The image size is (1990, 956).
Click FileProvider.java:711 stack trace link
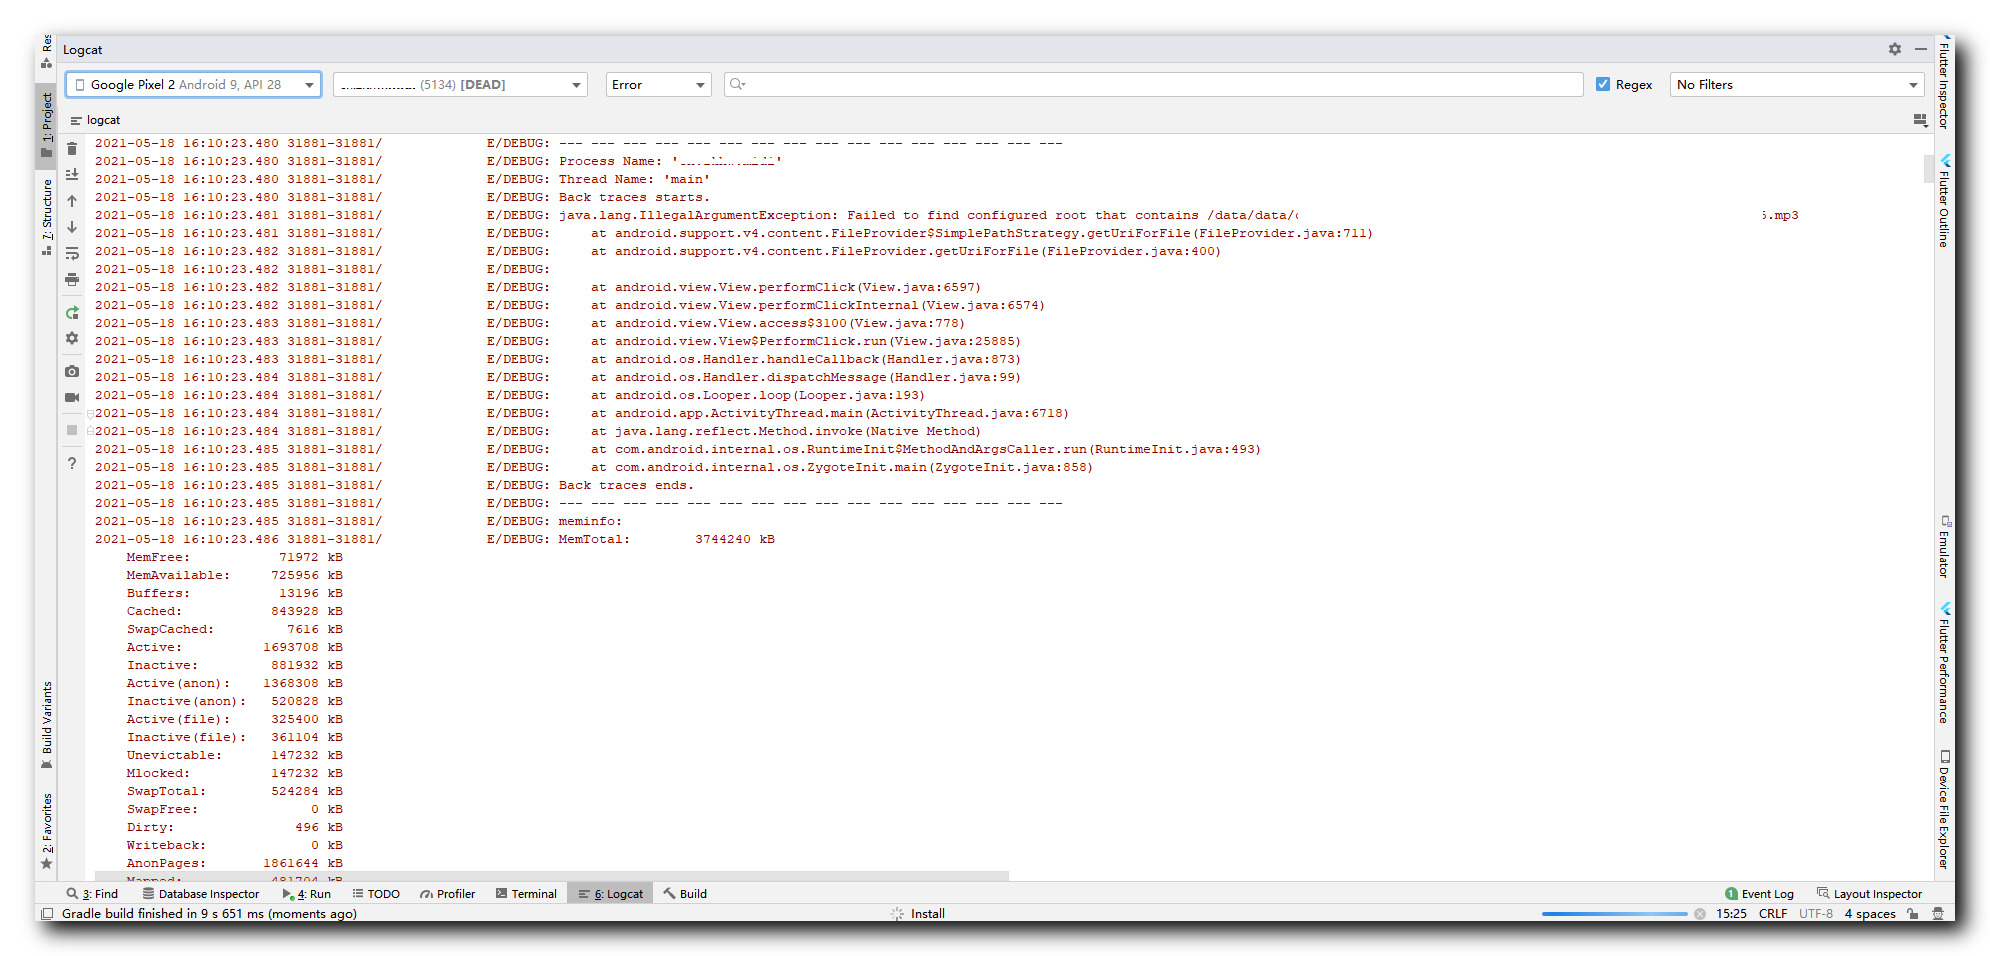[1282, 233]
